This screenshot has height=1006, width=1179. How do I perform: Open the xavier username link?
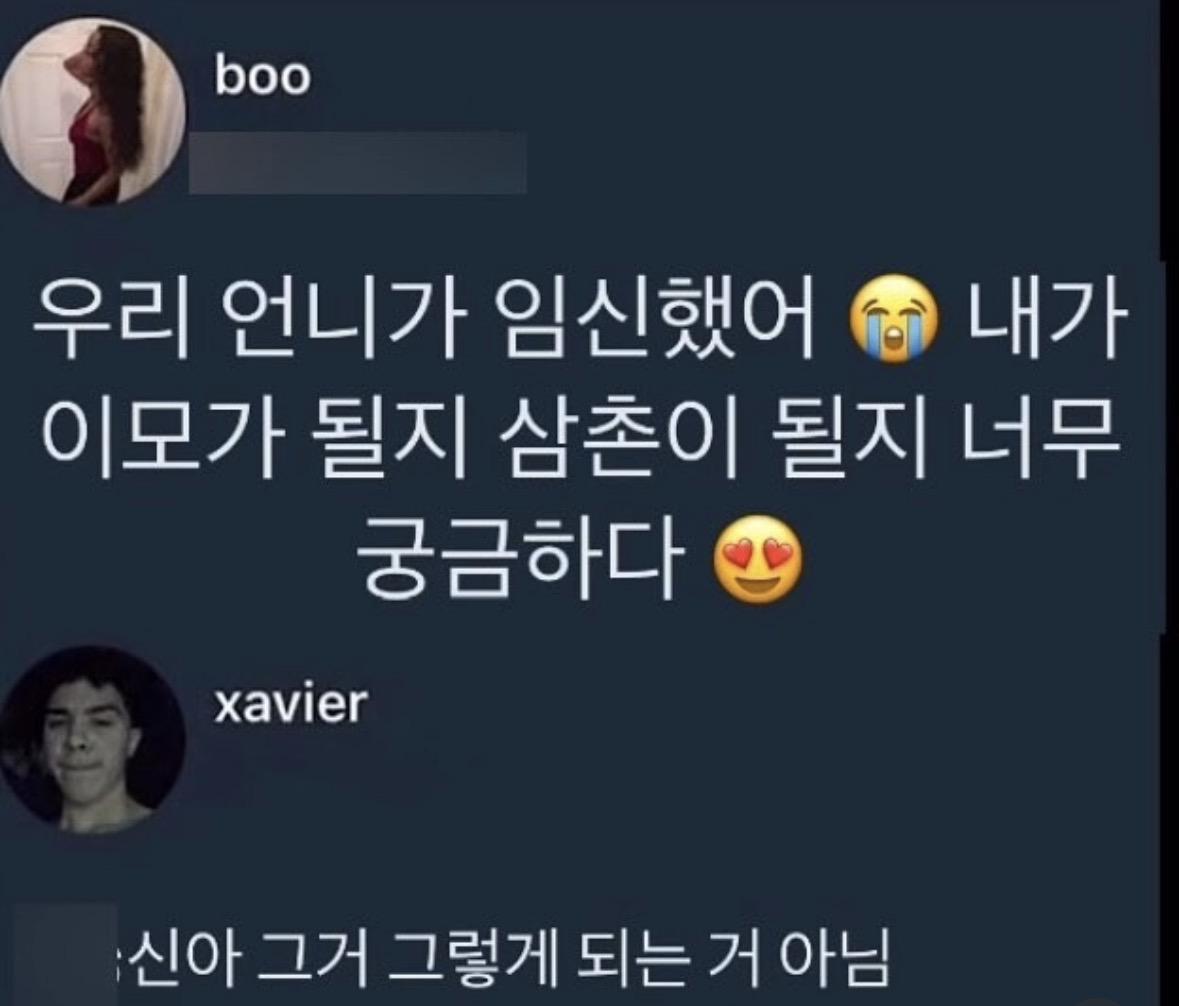pyautogui.click(x=291, y=704)
